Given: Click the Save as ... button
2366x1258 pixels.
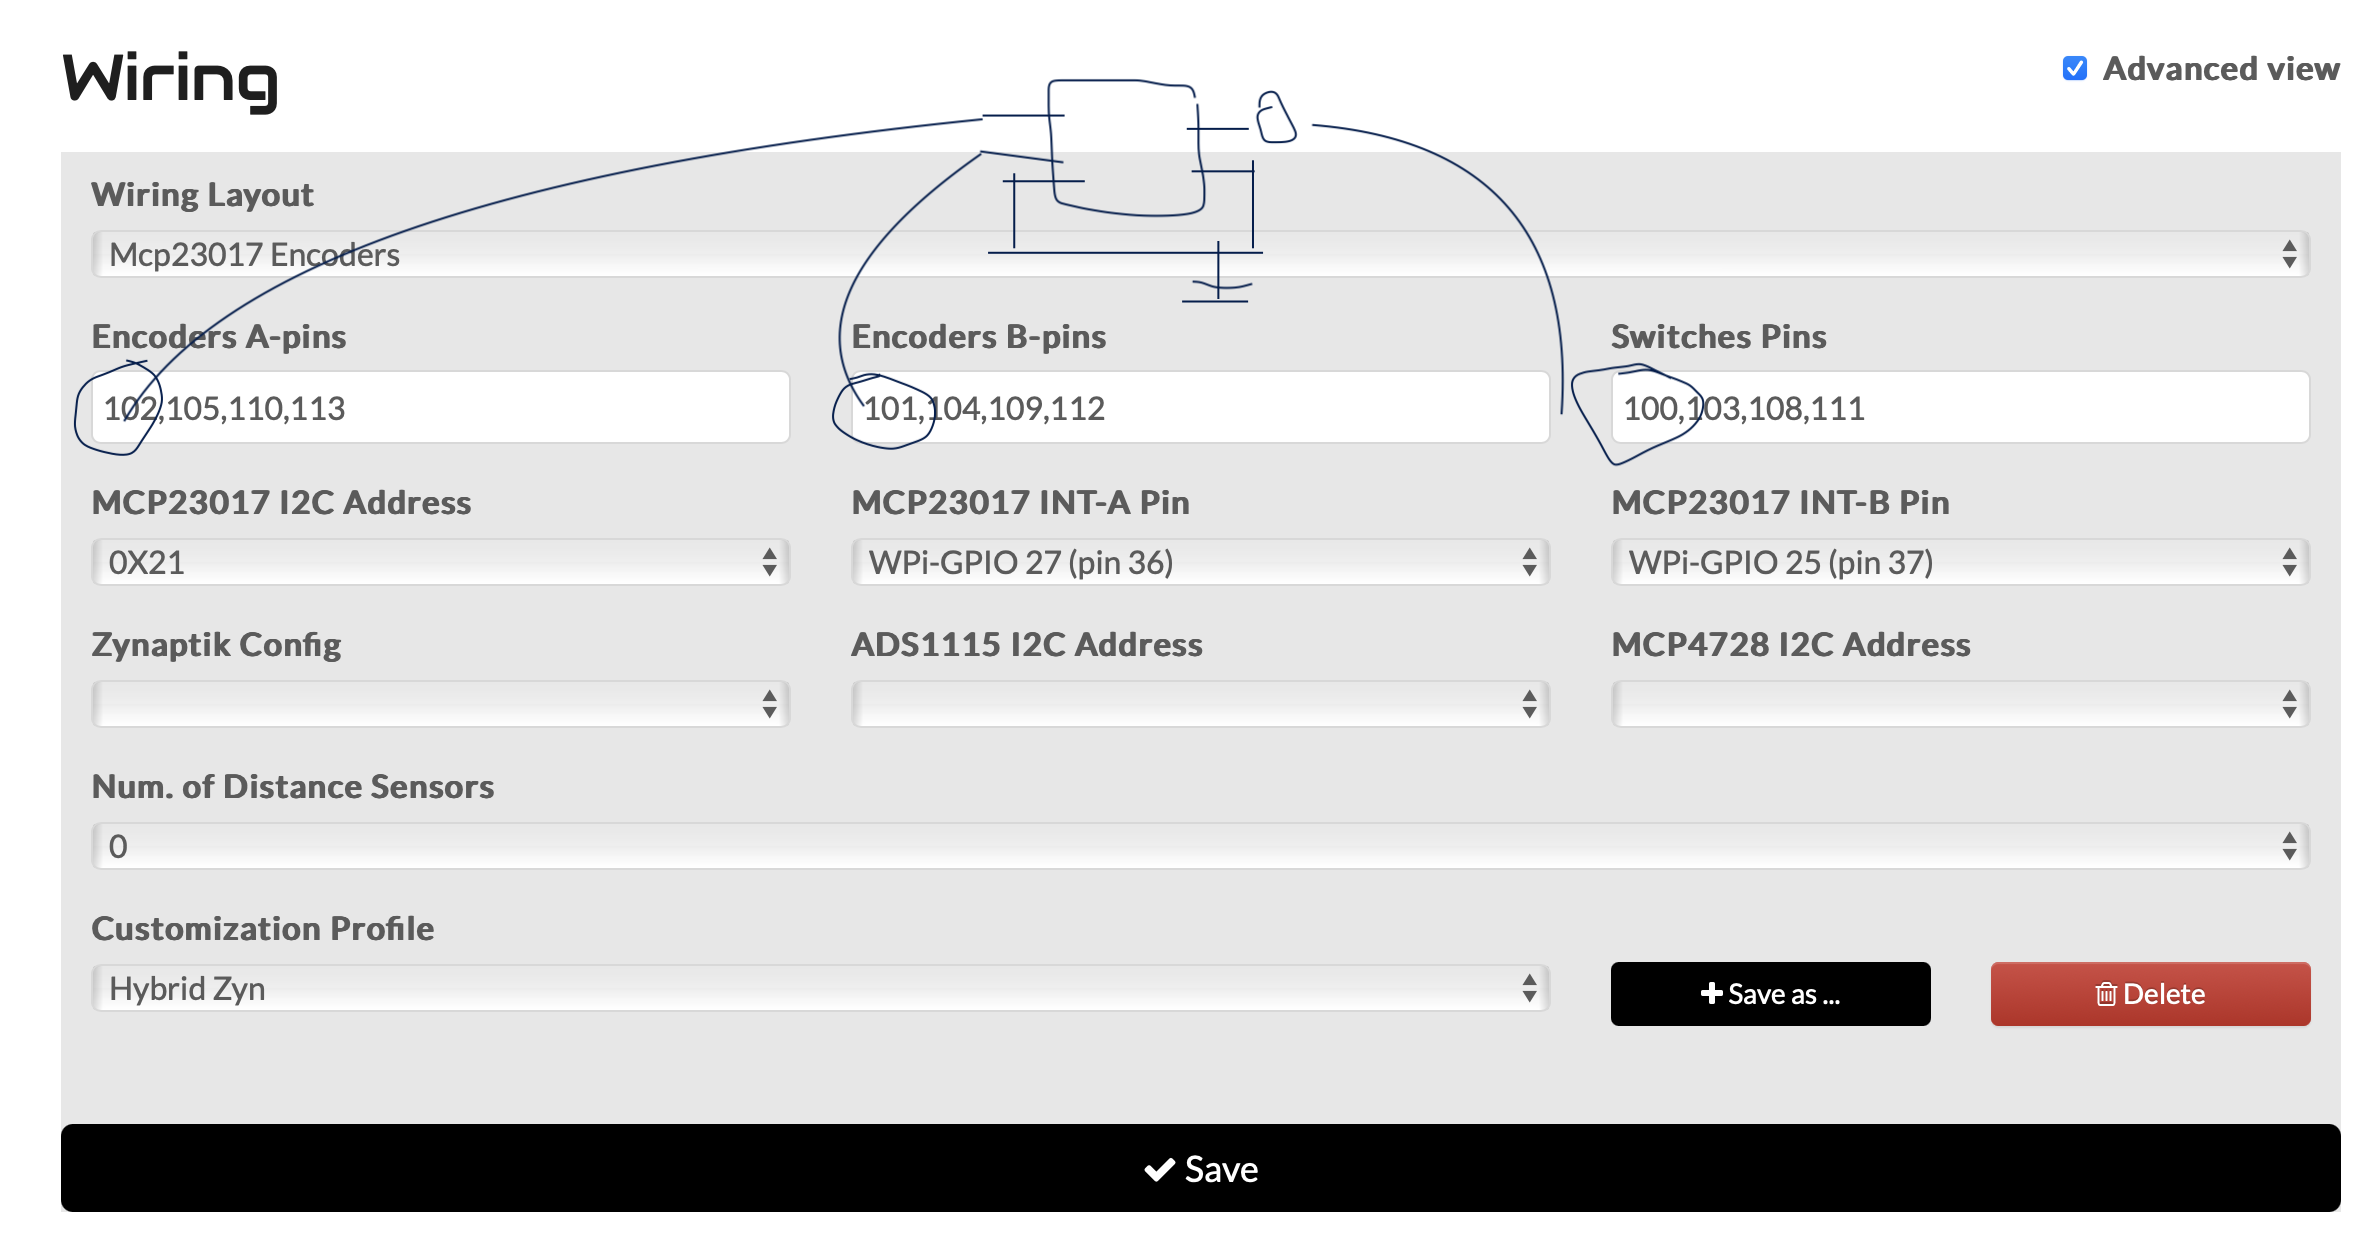Looking at the screenshot, I should coord(1770,994).
